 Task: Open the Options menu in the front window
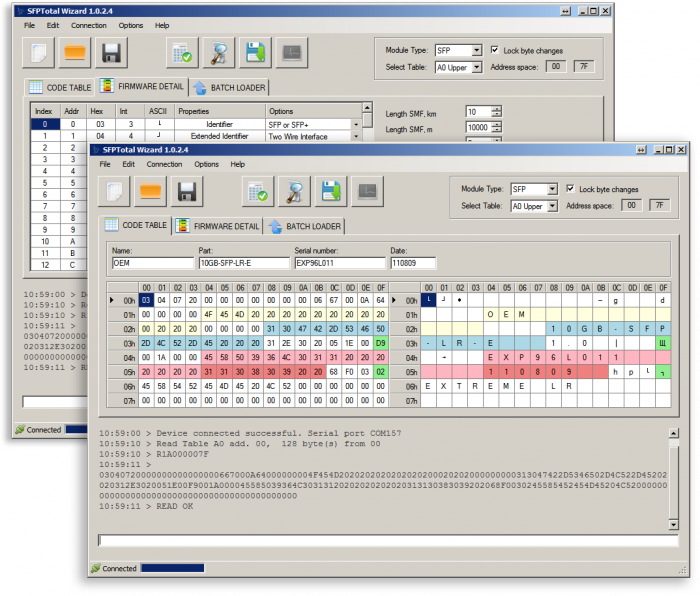tap(207, 164)
